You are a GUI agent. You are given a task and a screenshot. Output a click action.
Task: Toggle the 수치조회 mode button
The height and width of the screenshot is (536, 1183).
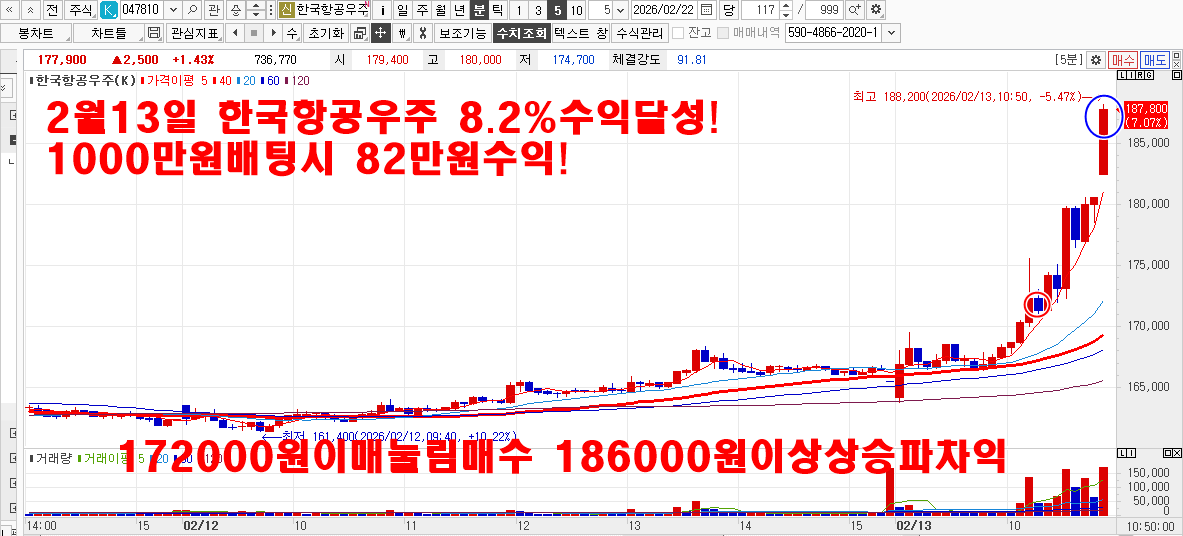[522, 33]
